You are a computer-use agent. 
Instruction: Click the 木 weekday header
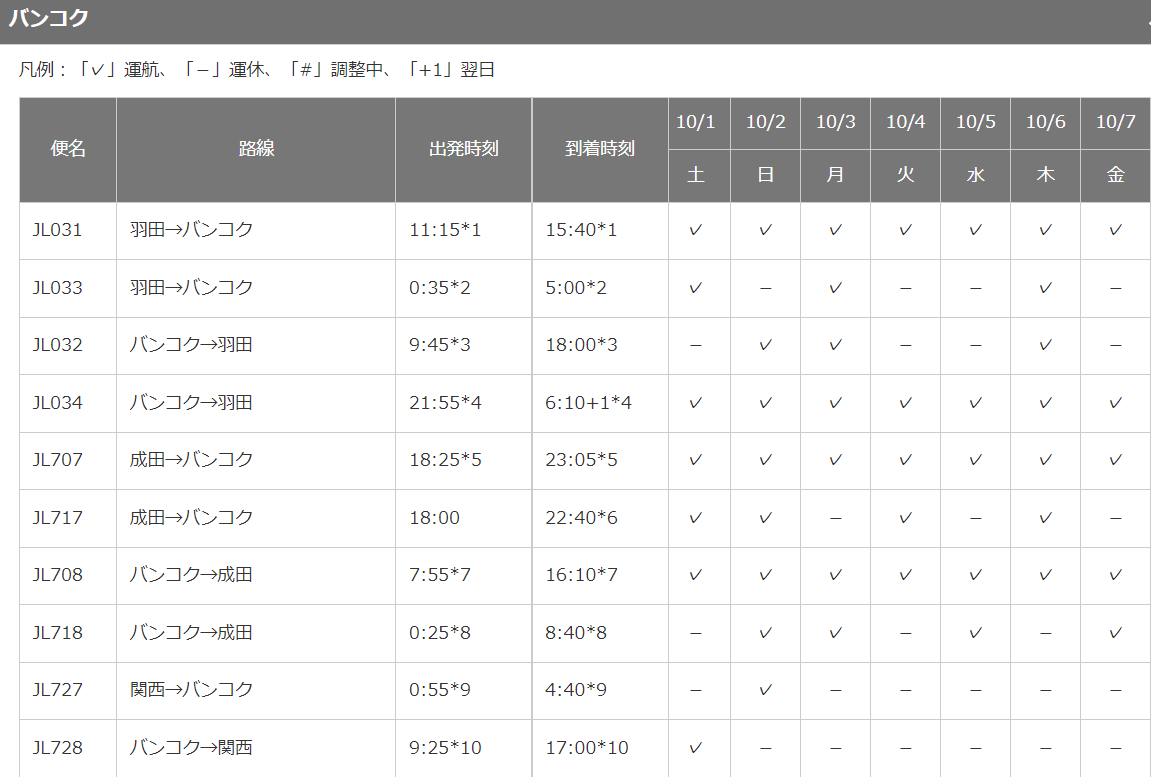[x=1045, y=175]
